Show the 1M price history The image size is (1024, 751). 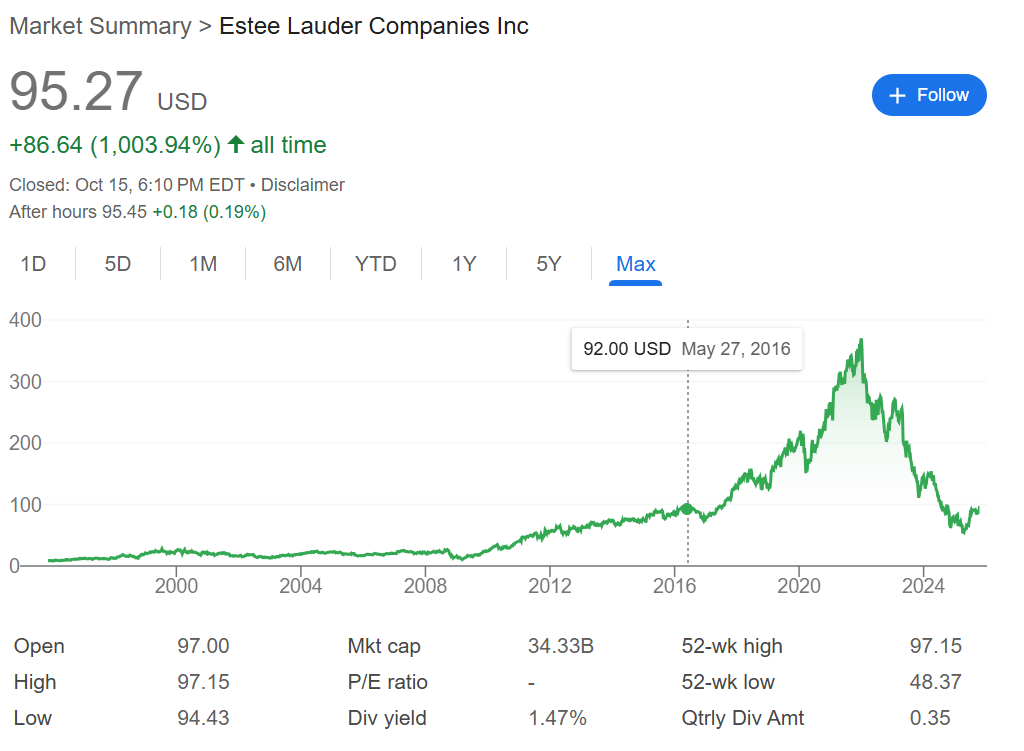pos(203,264)
